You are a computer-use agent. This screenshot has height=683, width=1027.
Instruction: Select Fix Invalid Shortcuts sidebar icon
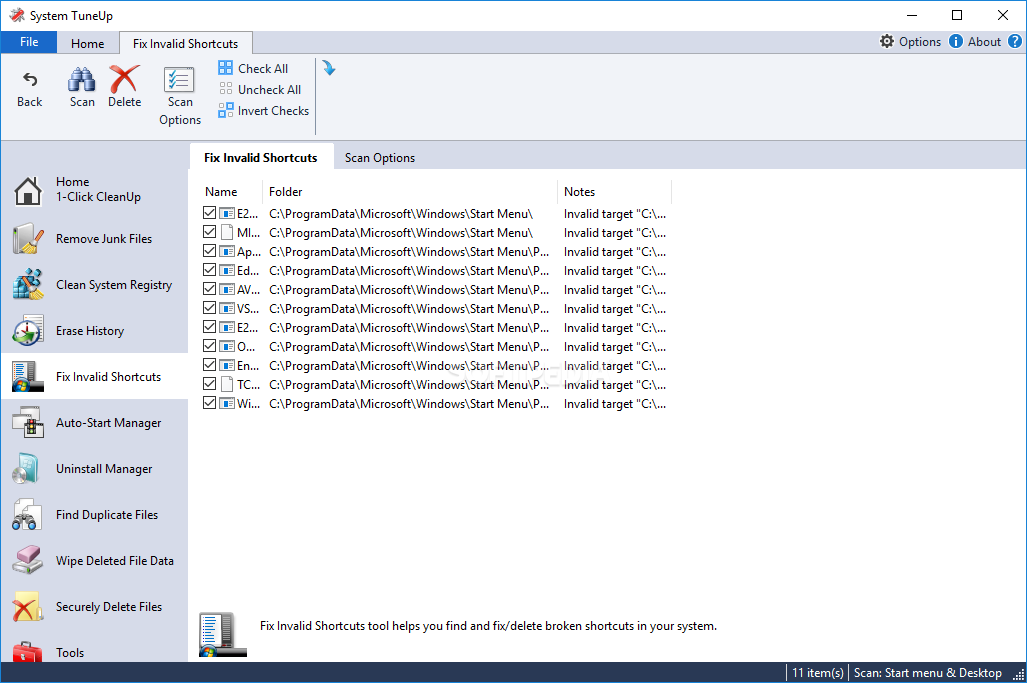28,377
